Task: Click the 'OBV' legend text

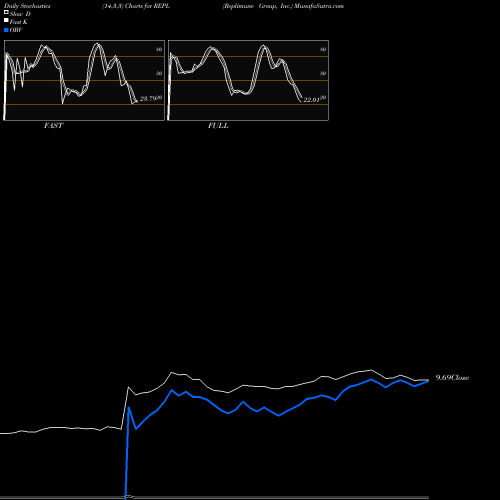Action: tap(16, 30)
